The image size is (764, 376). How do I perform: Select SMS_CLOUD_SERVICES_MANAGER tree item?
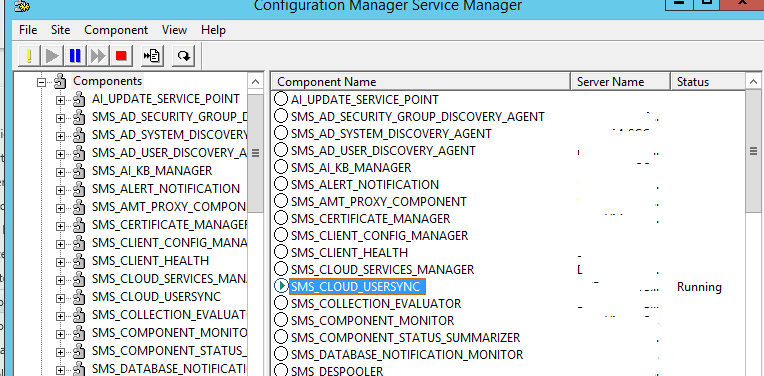(x=169, y=279)
